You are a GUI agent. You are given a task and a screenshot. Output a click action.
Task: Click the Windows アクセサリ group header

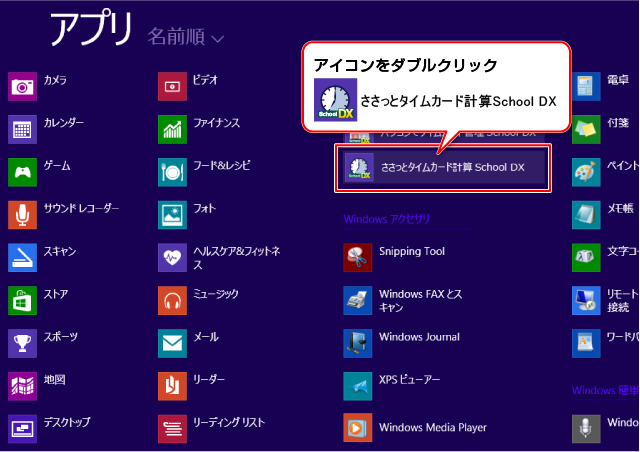387,219
